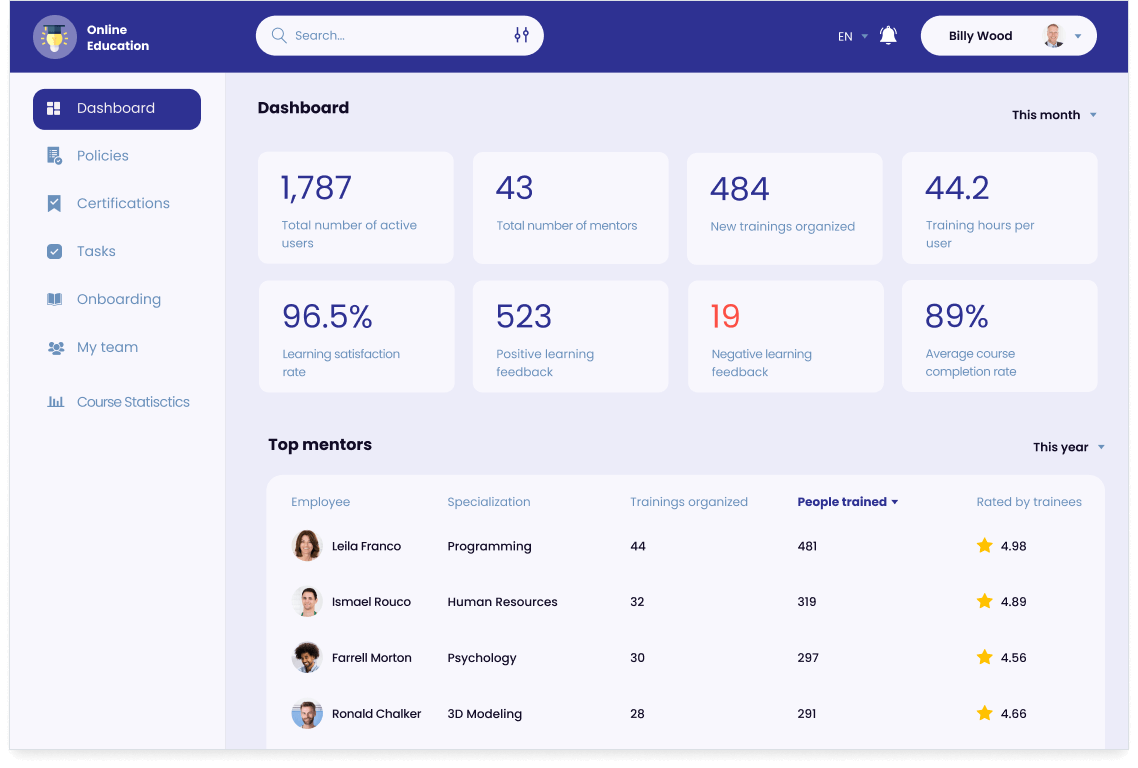Open search filter settings icon
1138x768 pixels.
pyautogui.click(x=521, y=35)
